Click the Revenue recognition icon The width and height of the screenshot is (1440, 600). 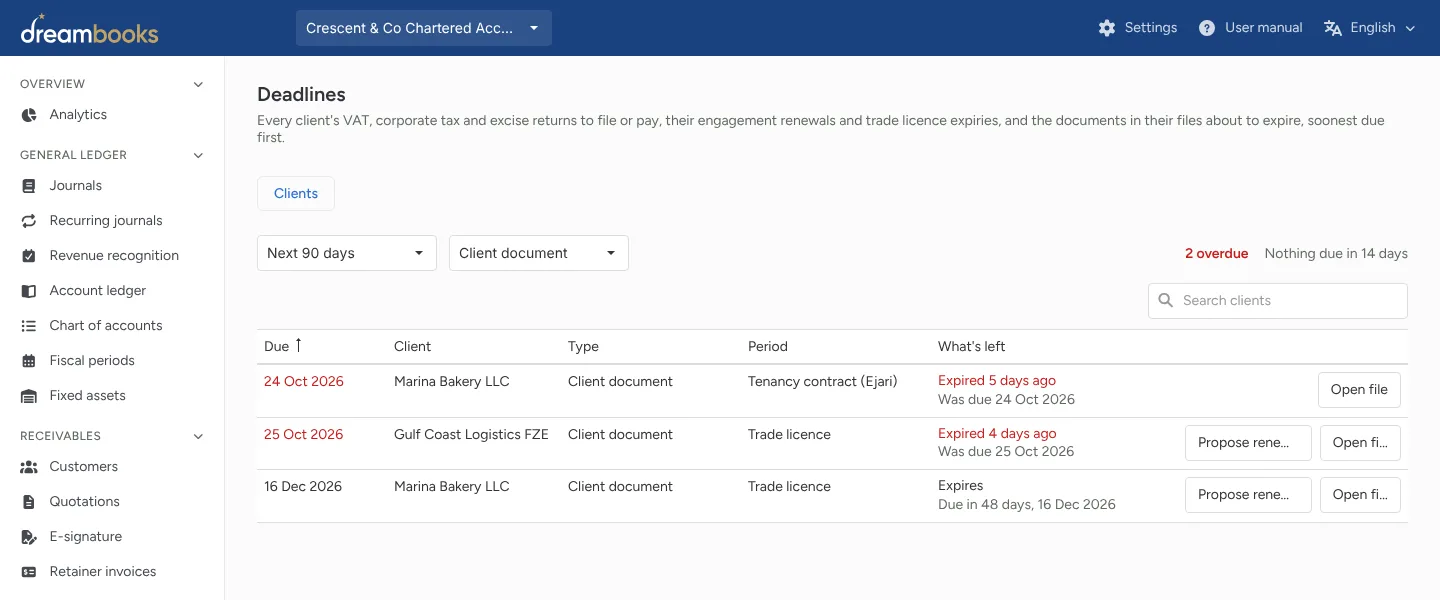coord(29,256)
